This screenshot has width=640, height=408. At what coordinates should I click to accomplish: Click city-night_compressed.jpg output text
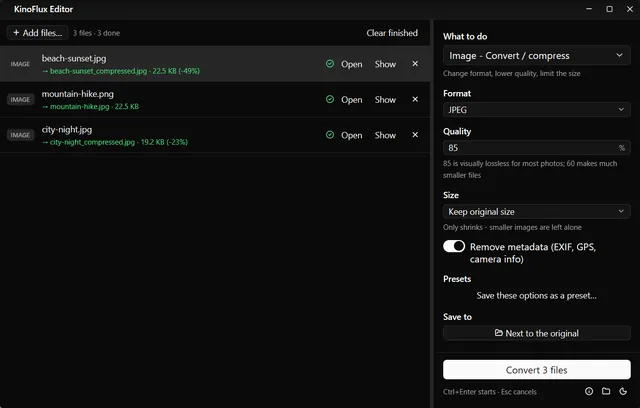(115, 142)
